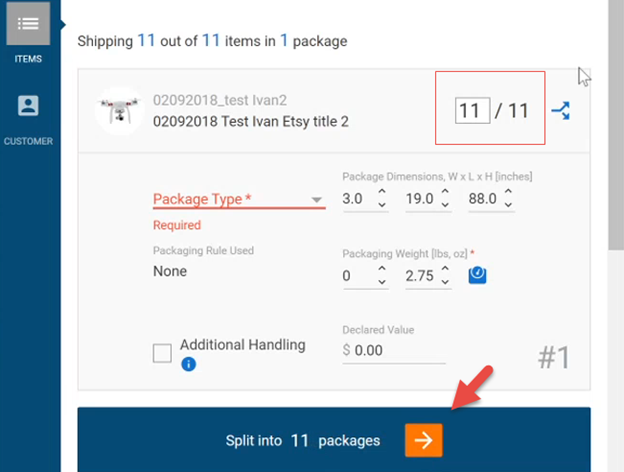
Task: Click the split/shuffle package arrows icon
Action: click(x=561, y=111)
